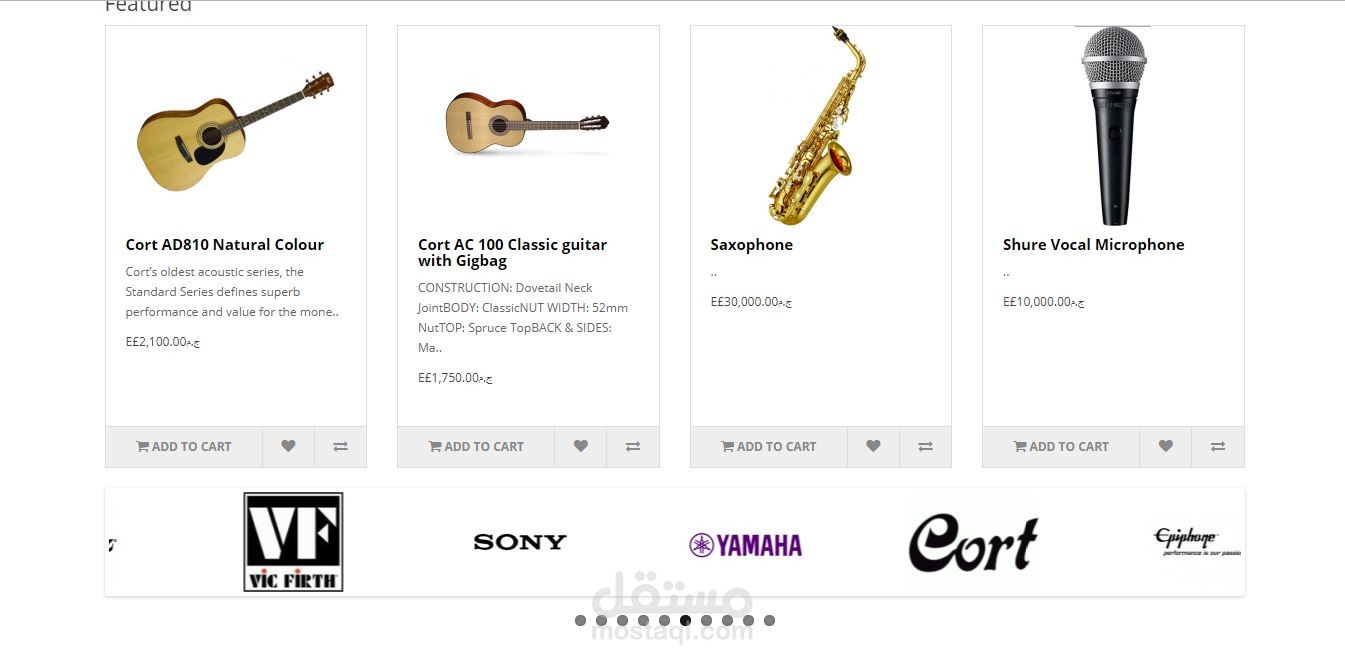Select the Yamaha brand logo

[746, 545]
